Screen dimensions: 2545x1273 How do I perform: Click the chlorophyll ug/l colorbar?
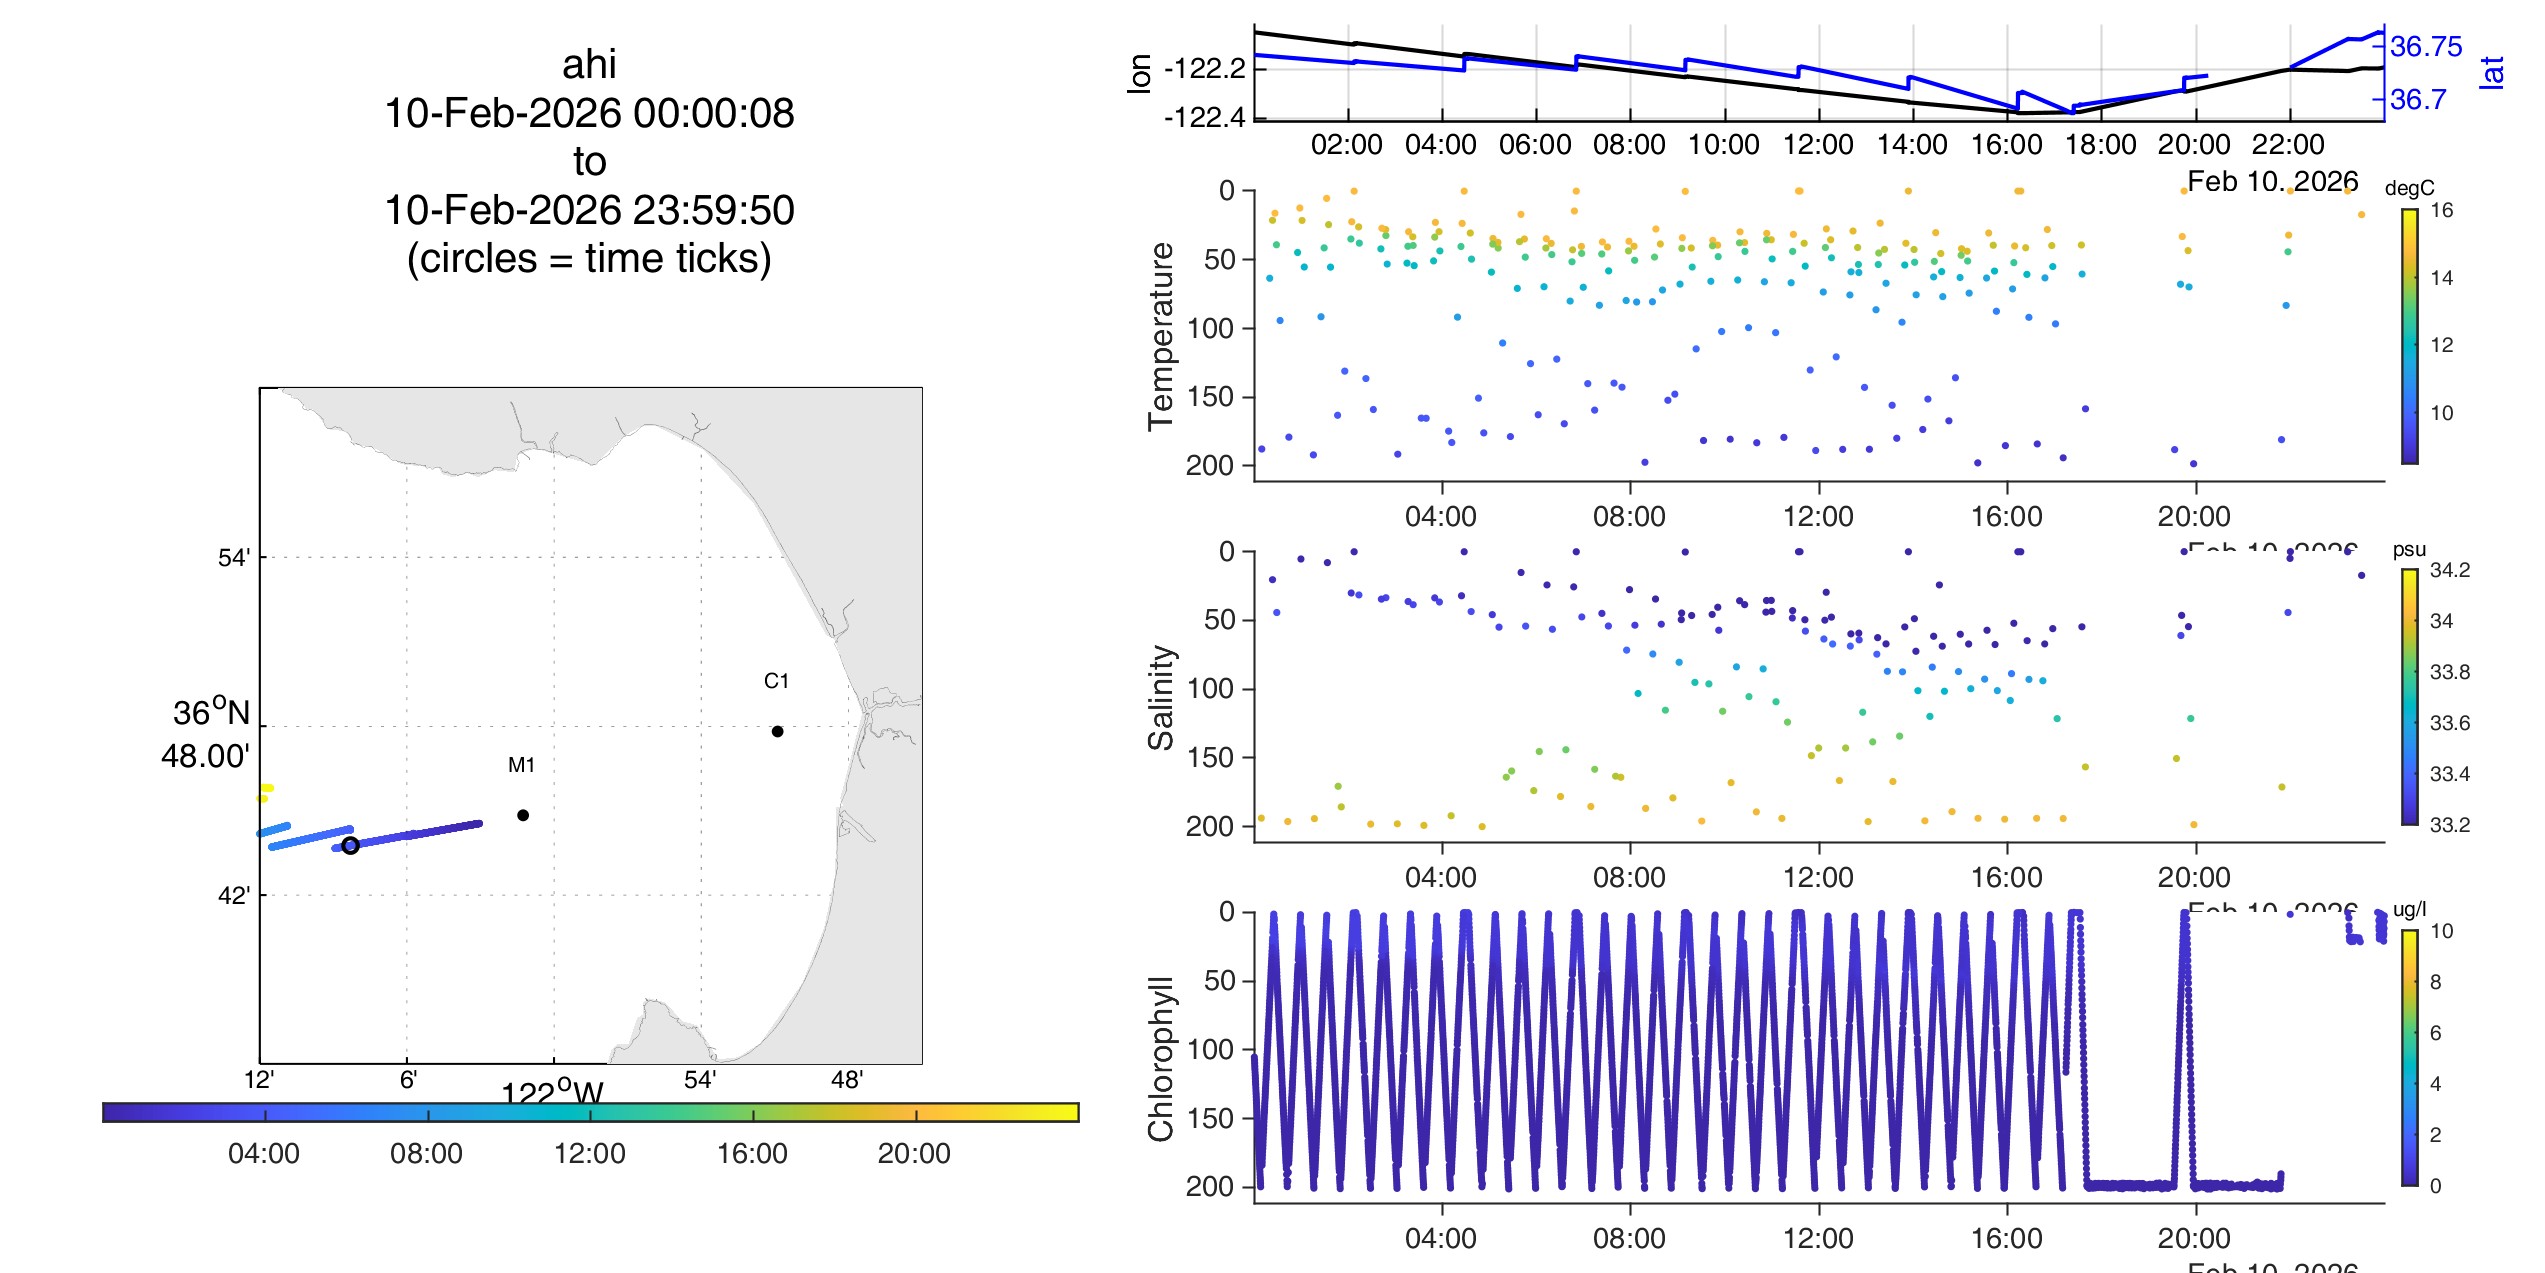pos(2410,1058)
